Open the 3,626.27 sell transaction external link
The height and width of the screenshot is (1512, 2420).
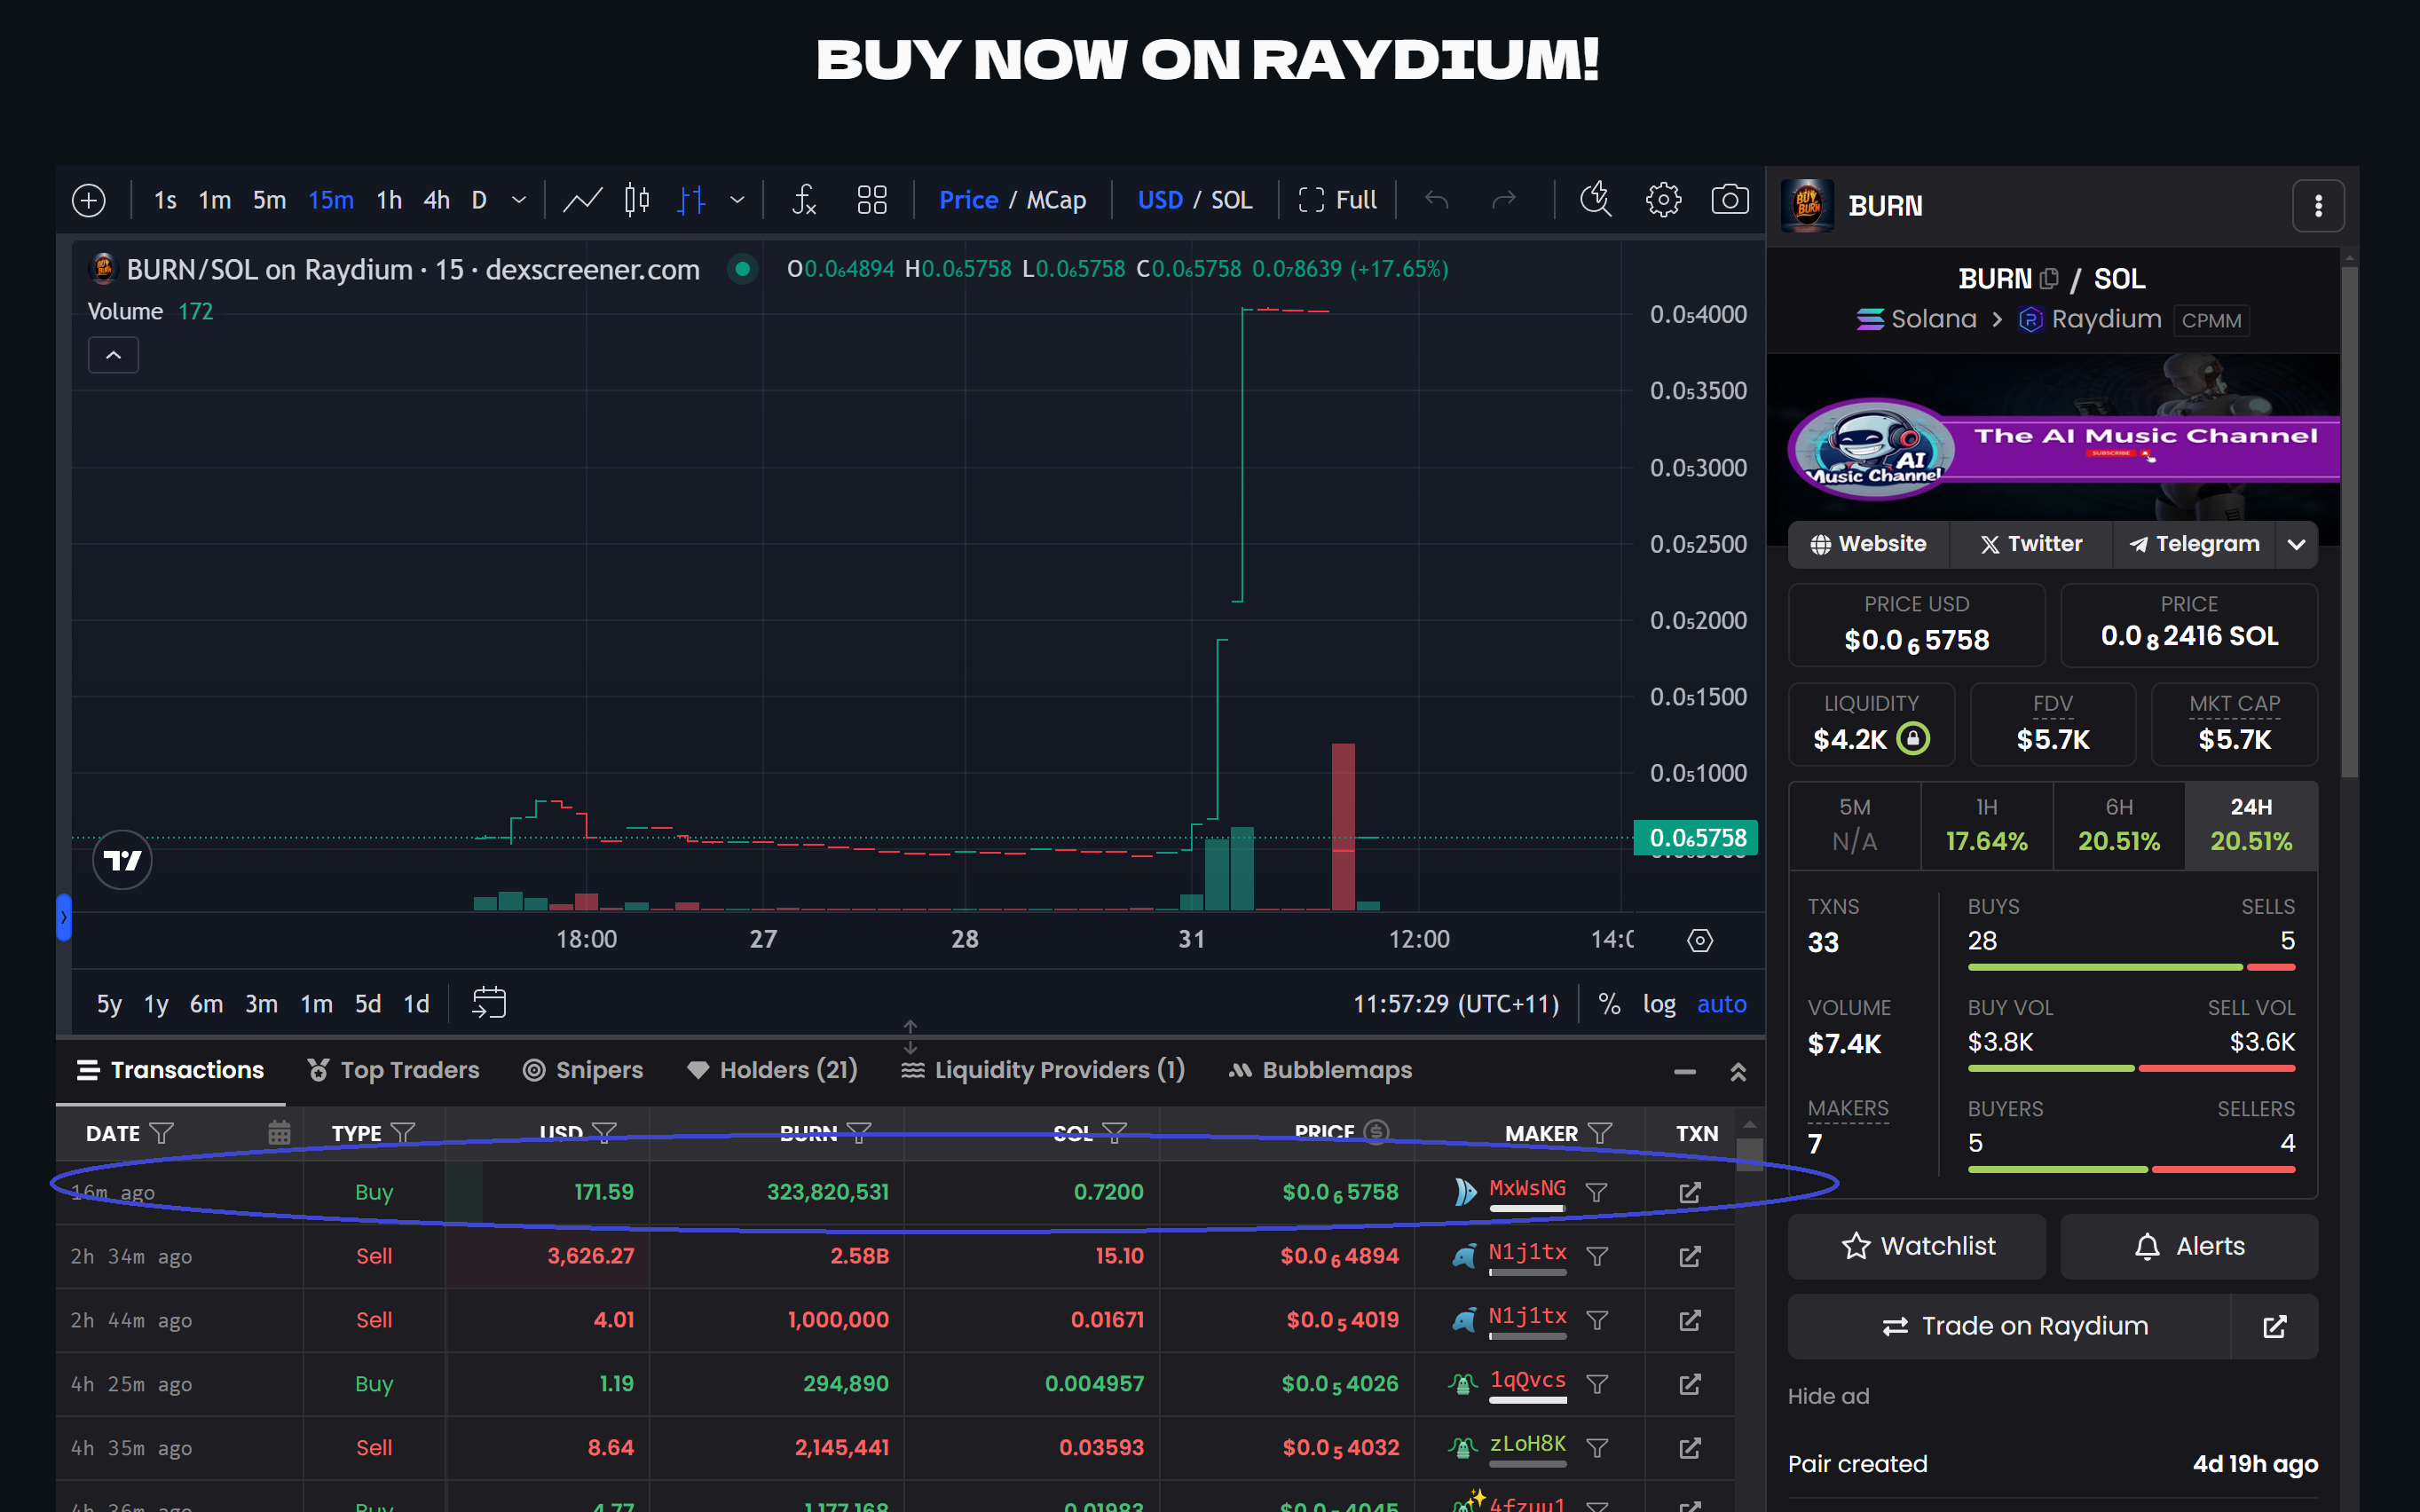(x=1690, y=1256)
